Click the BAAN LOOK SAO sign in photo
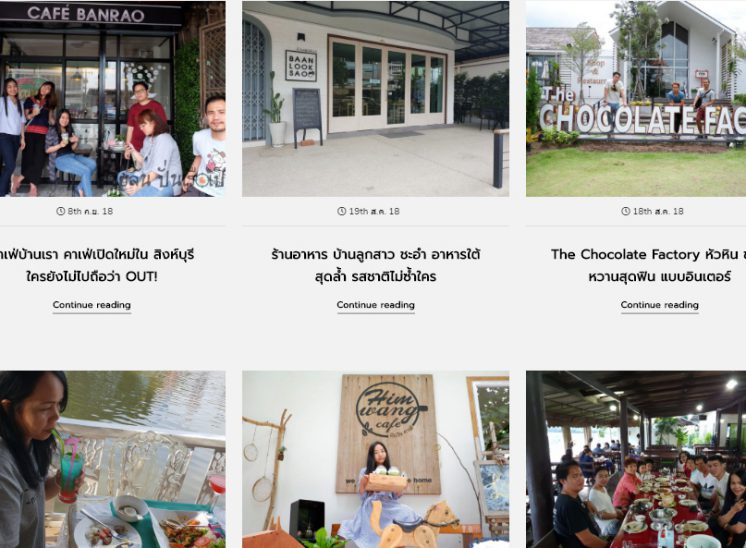The image size is (746, 548). coord(301,66)
